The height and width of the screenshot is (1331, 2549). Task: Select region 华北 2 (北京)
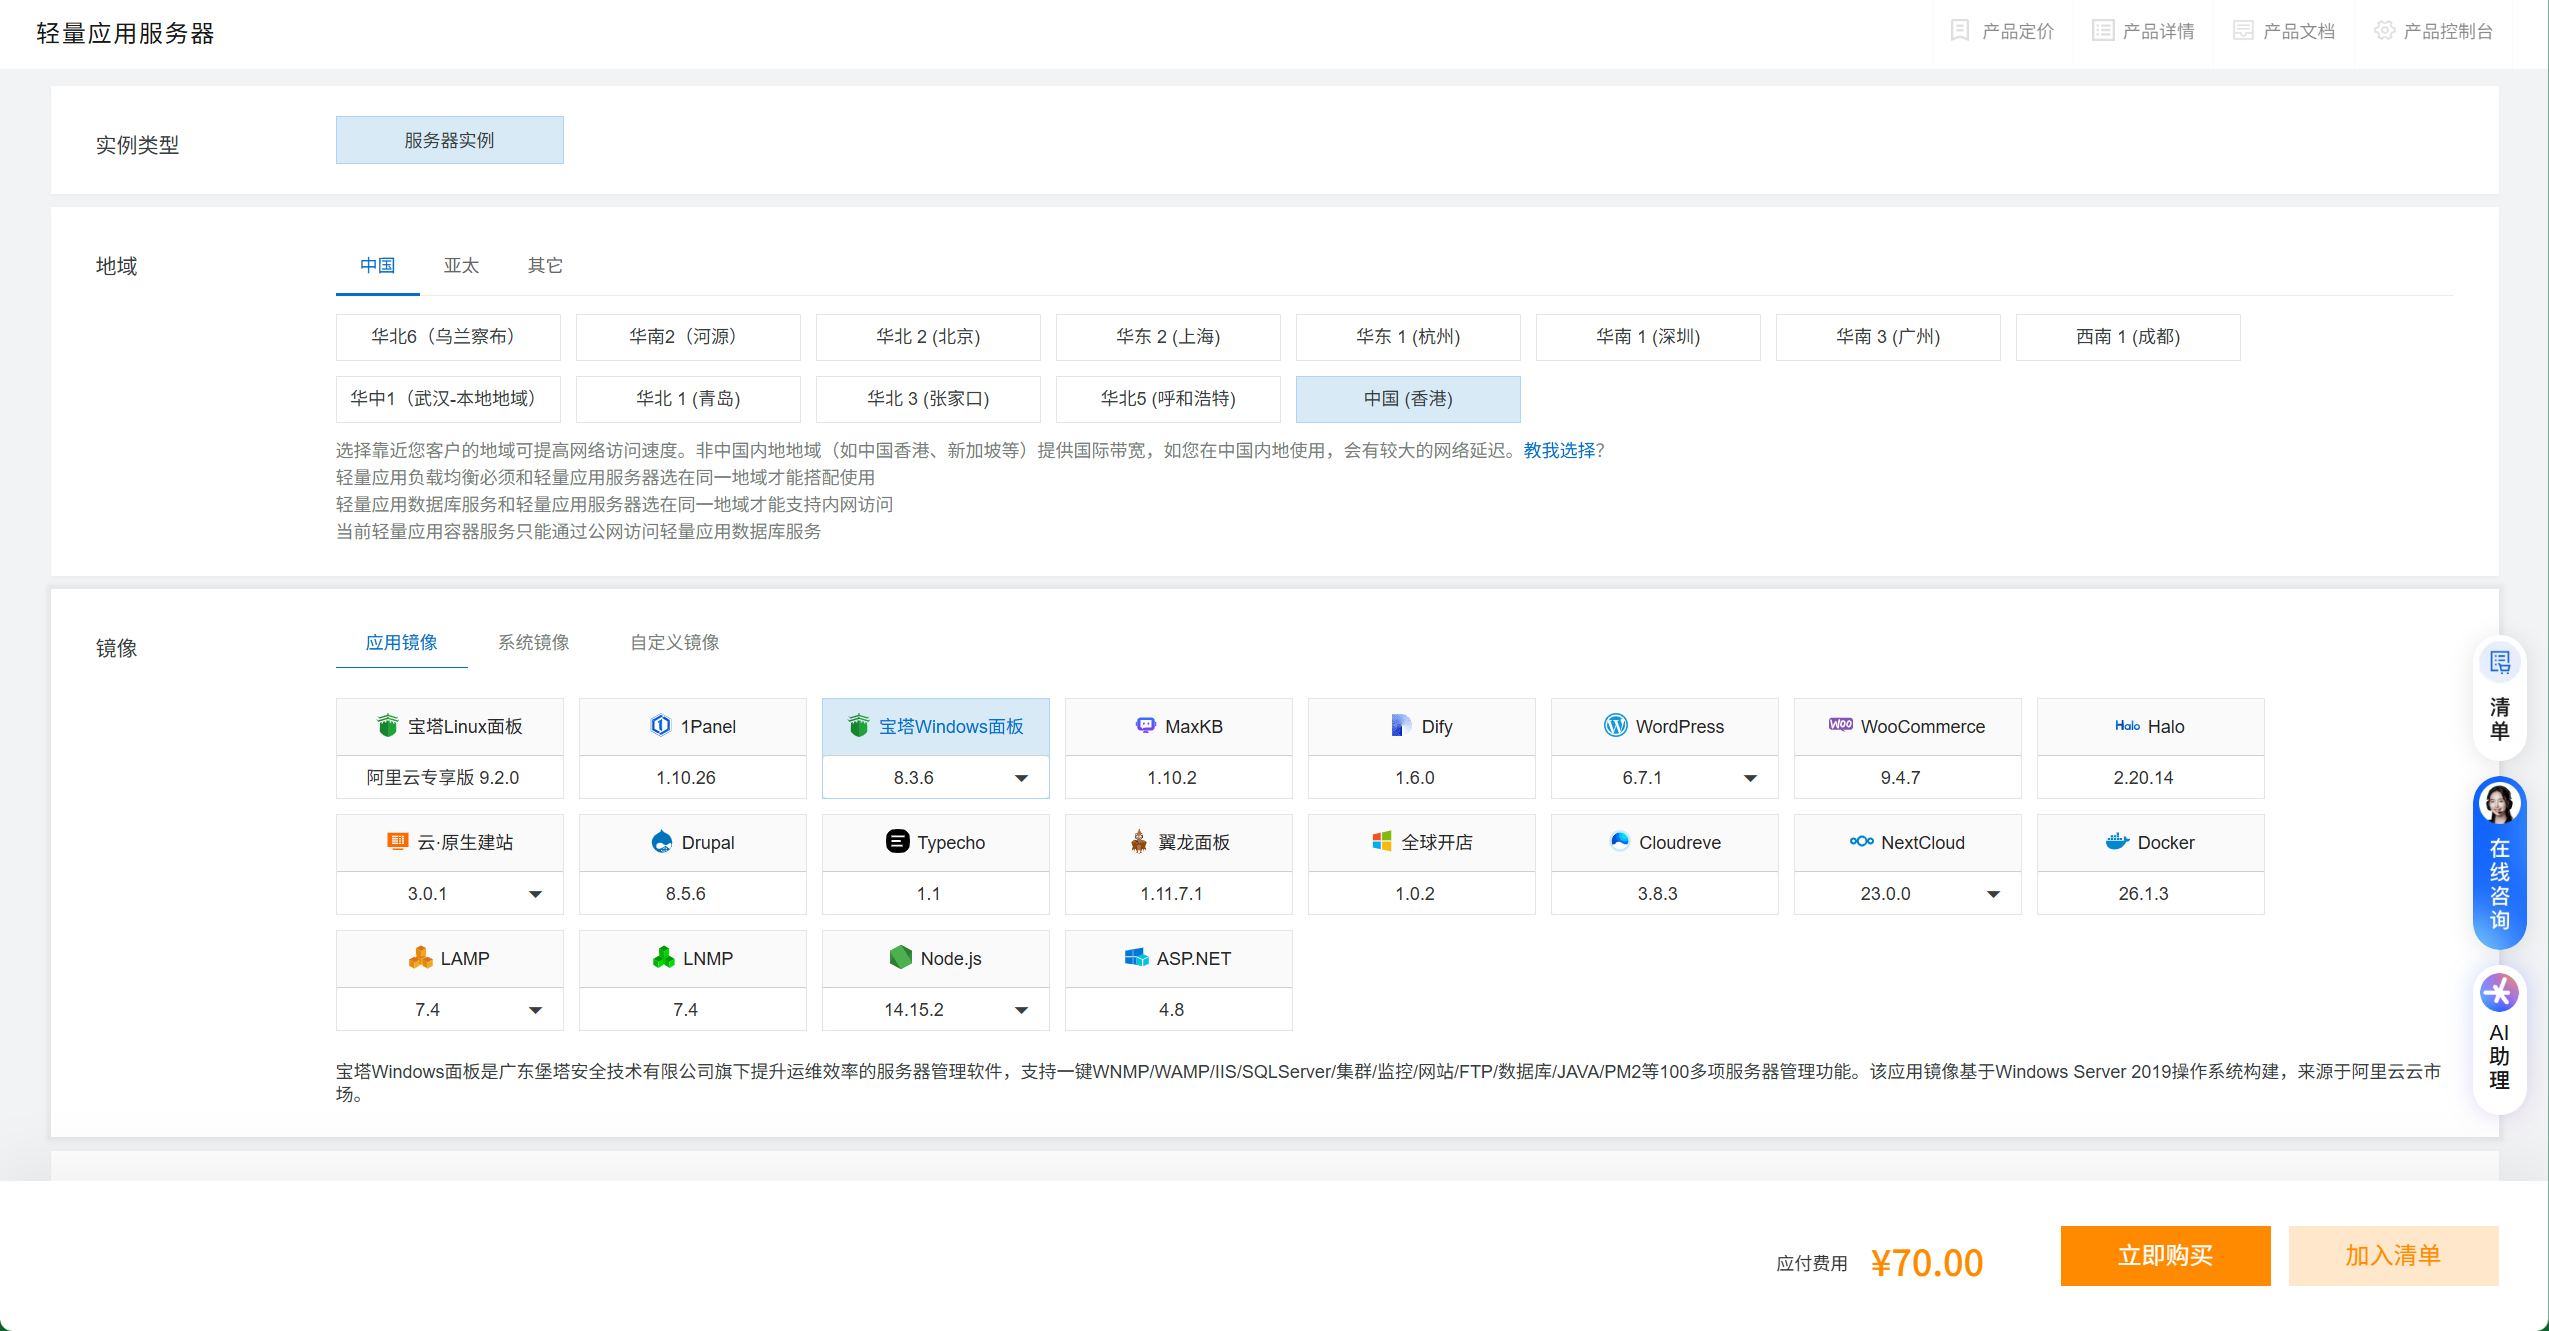[927, 337]
